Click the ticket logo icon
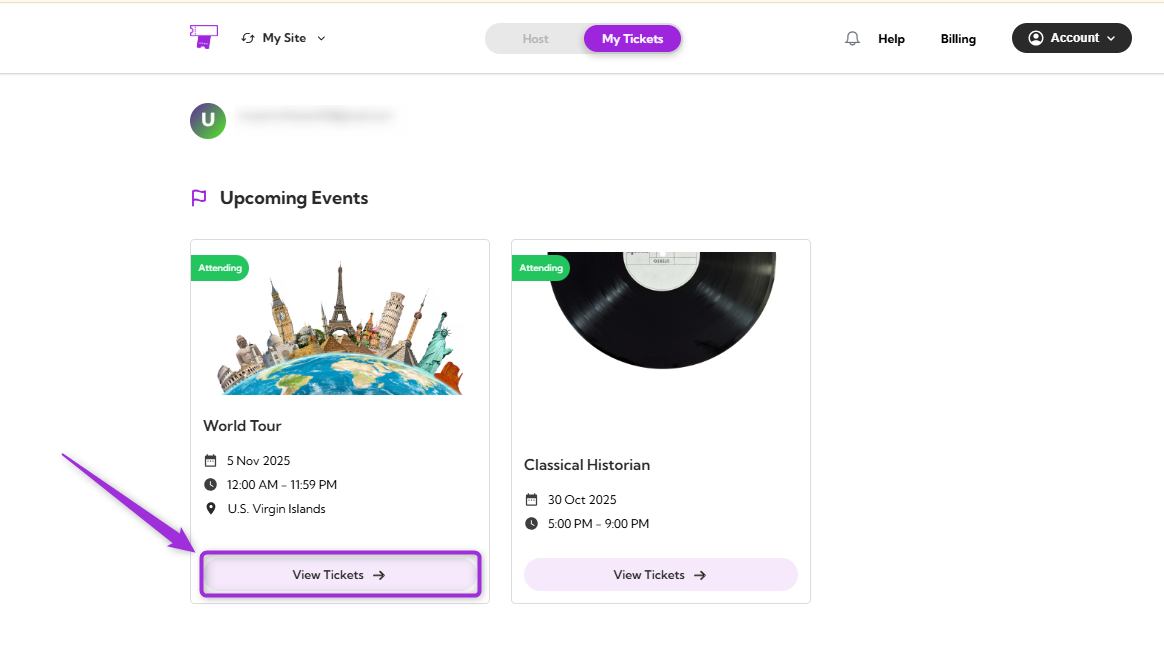The width and height of the screenshot is (1164, 655). (x=203, y=37)
